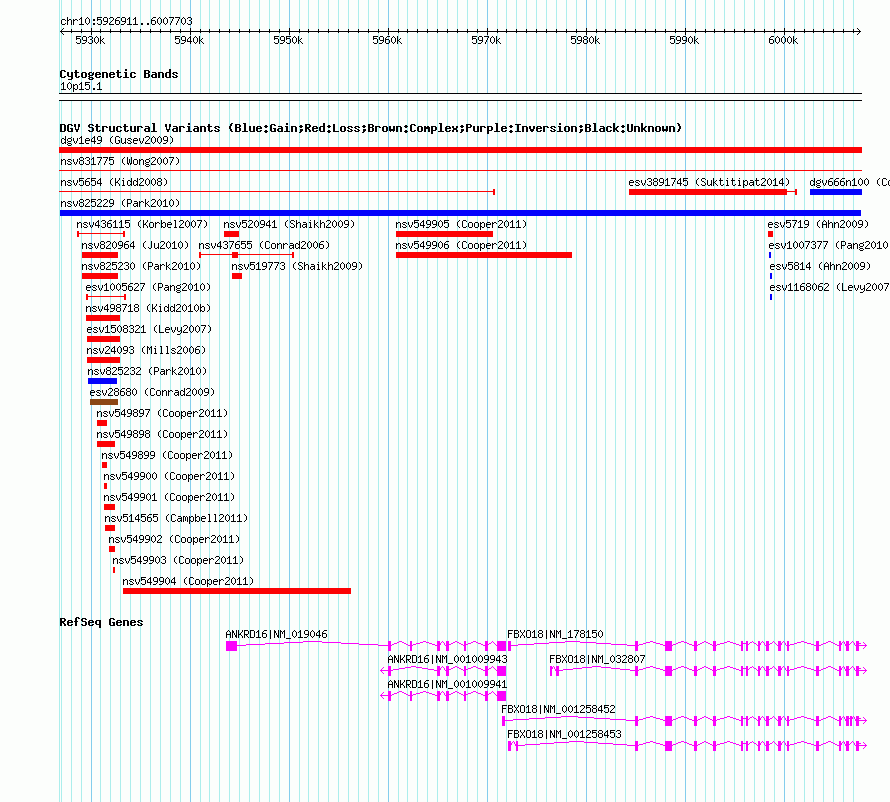Click the nsv437655 (Conrad2006) label

pos(264,245)
